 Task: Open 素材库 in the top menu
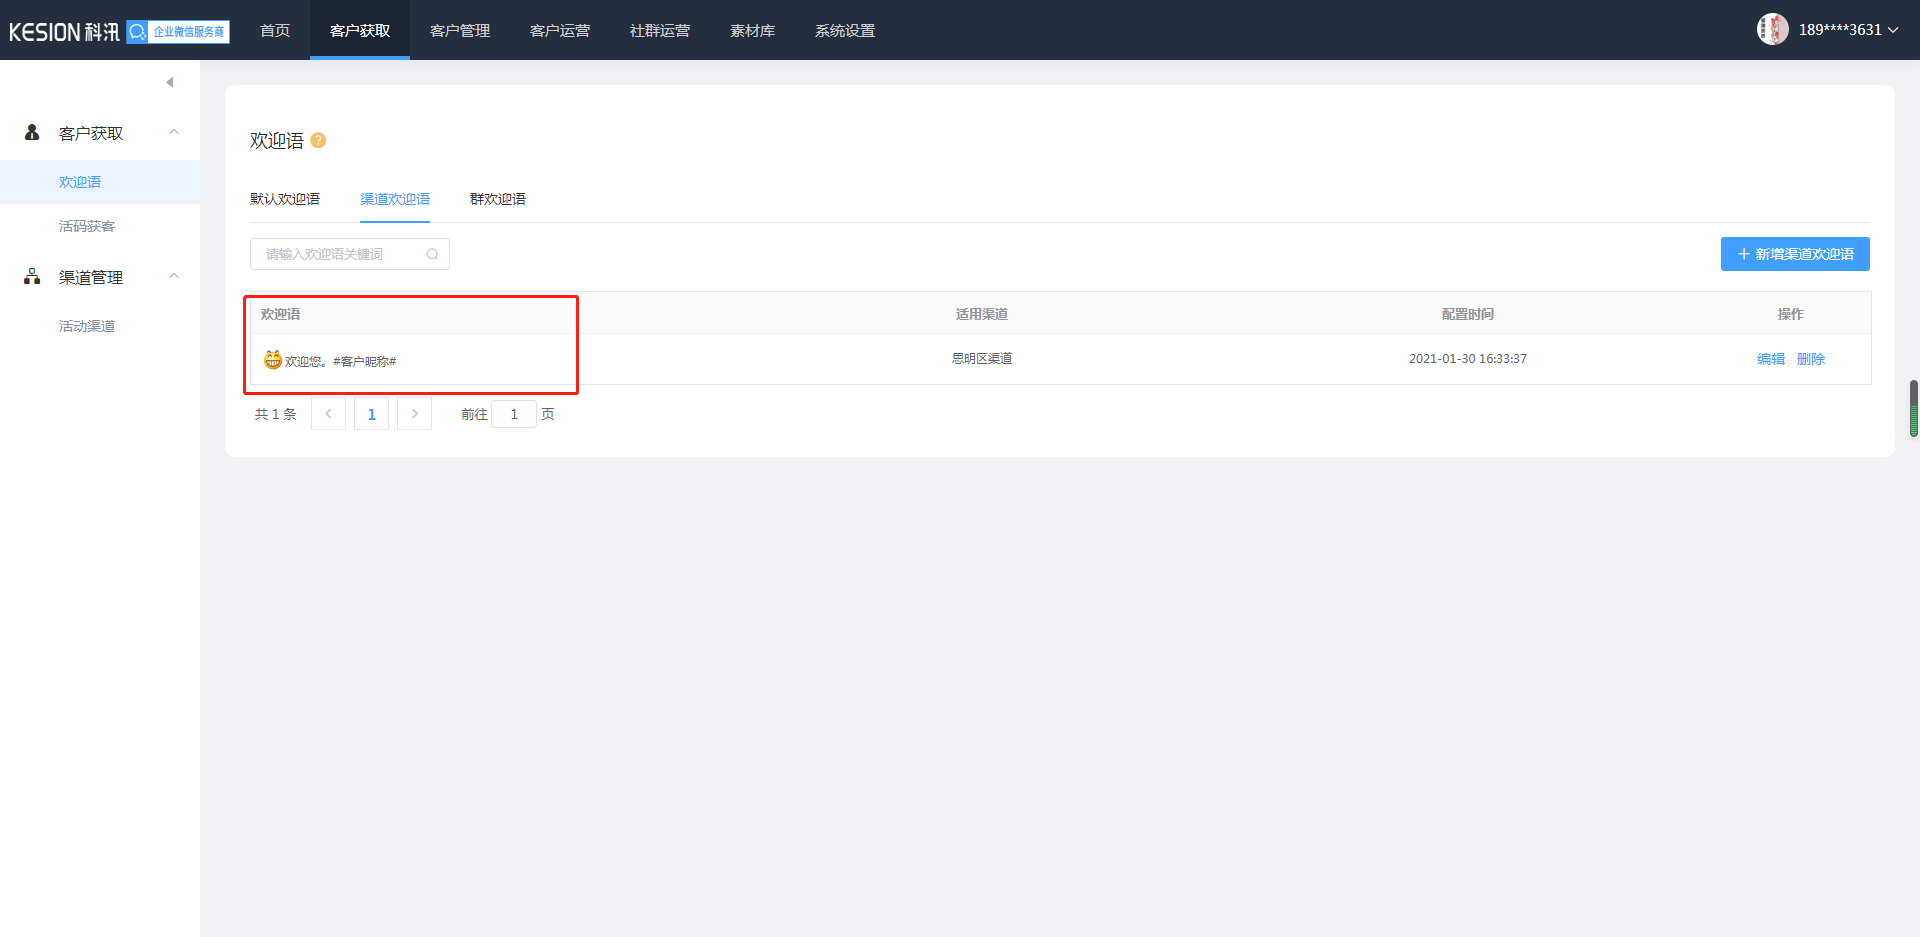pos(752,31)
